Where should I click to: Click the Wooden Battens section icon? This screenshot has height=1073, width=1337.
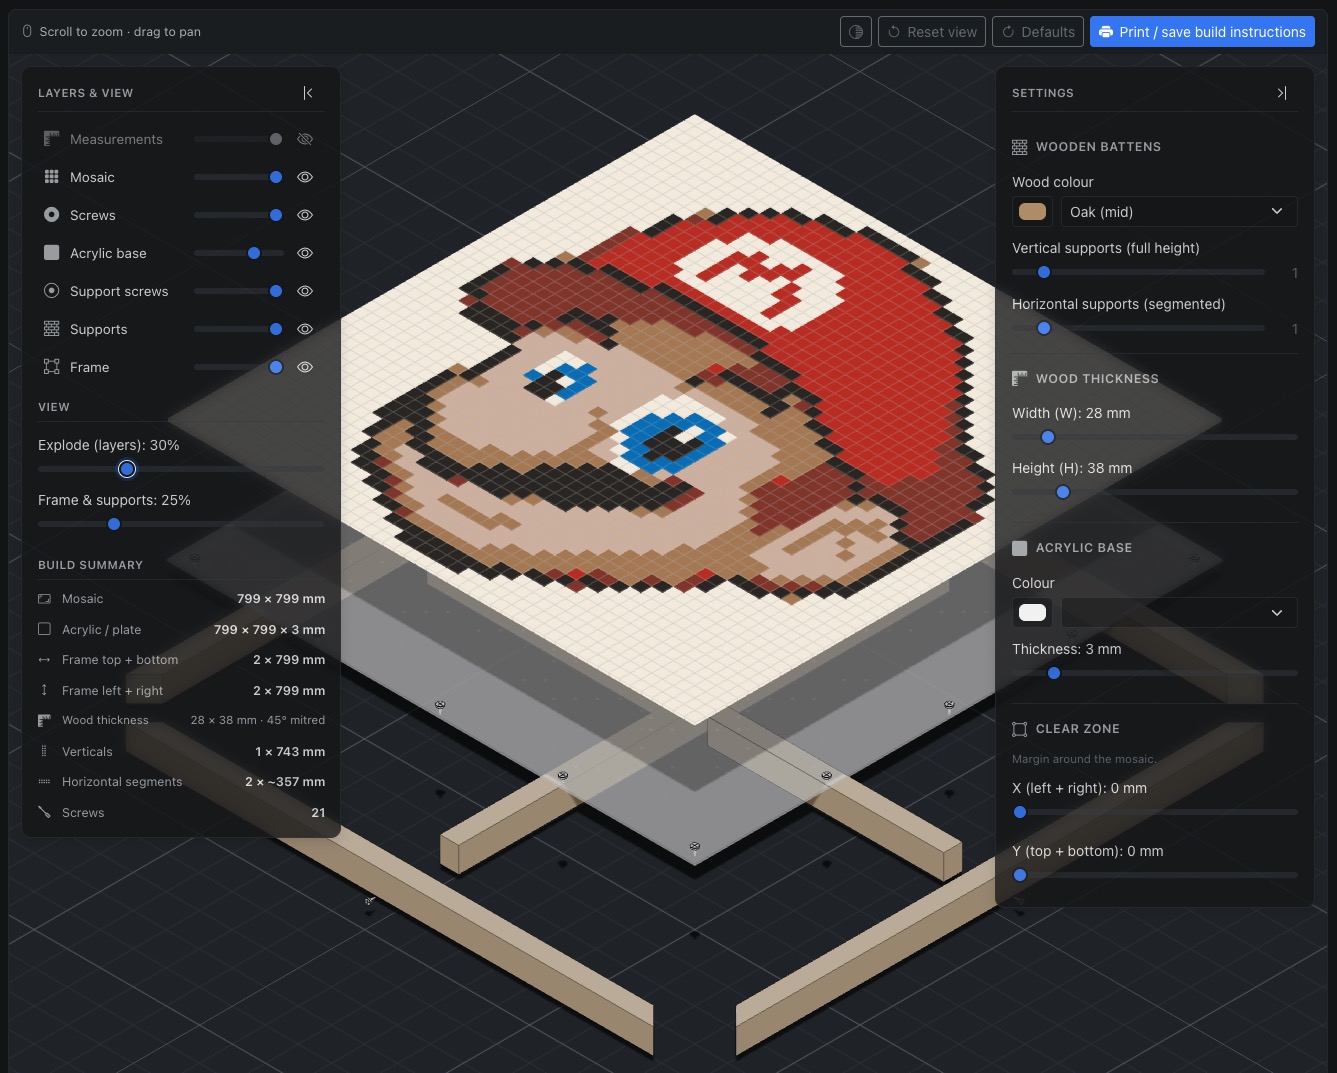point(1020,147)
